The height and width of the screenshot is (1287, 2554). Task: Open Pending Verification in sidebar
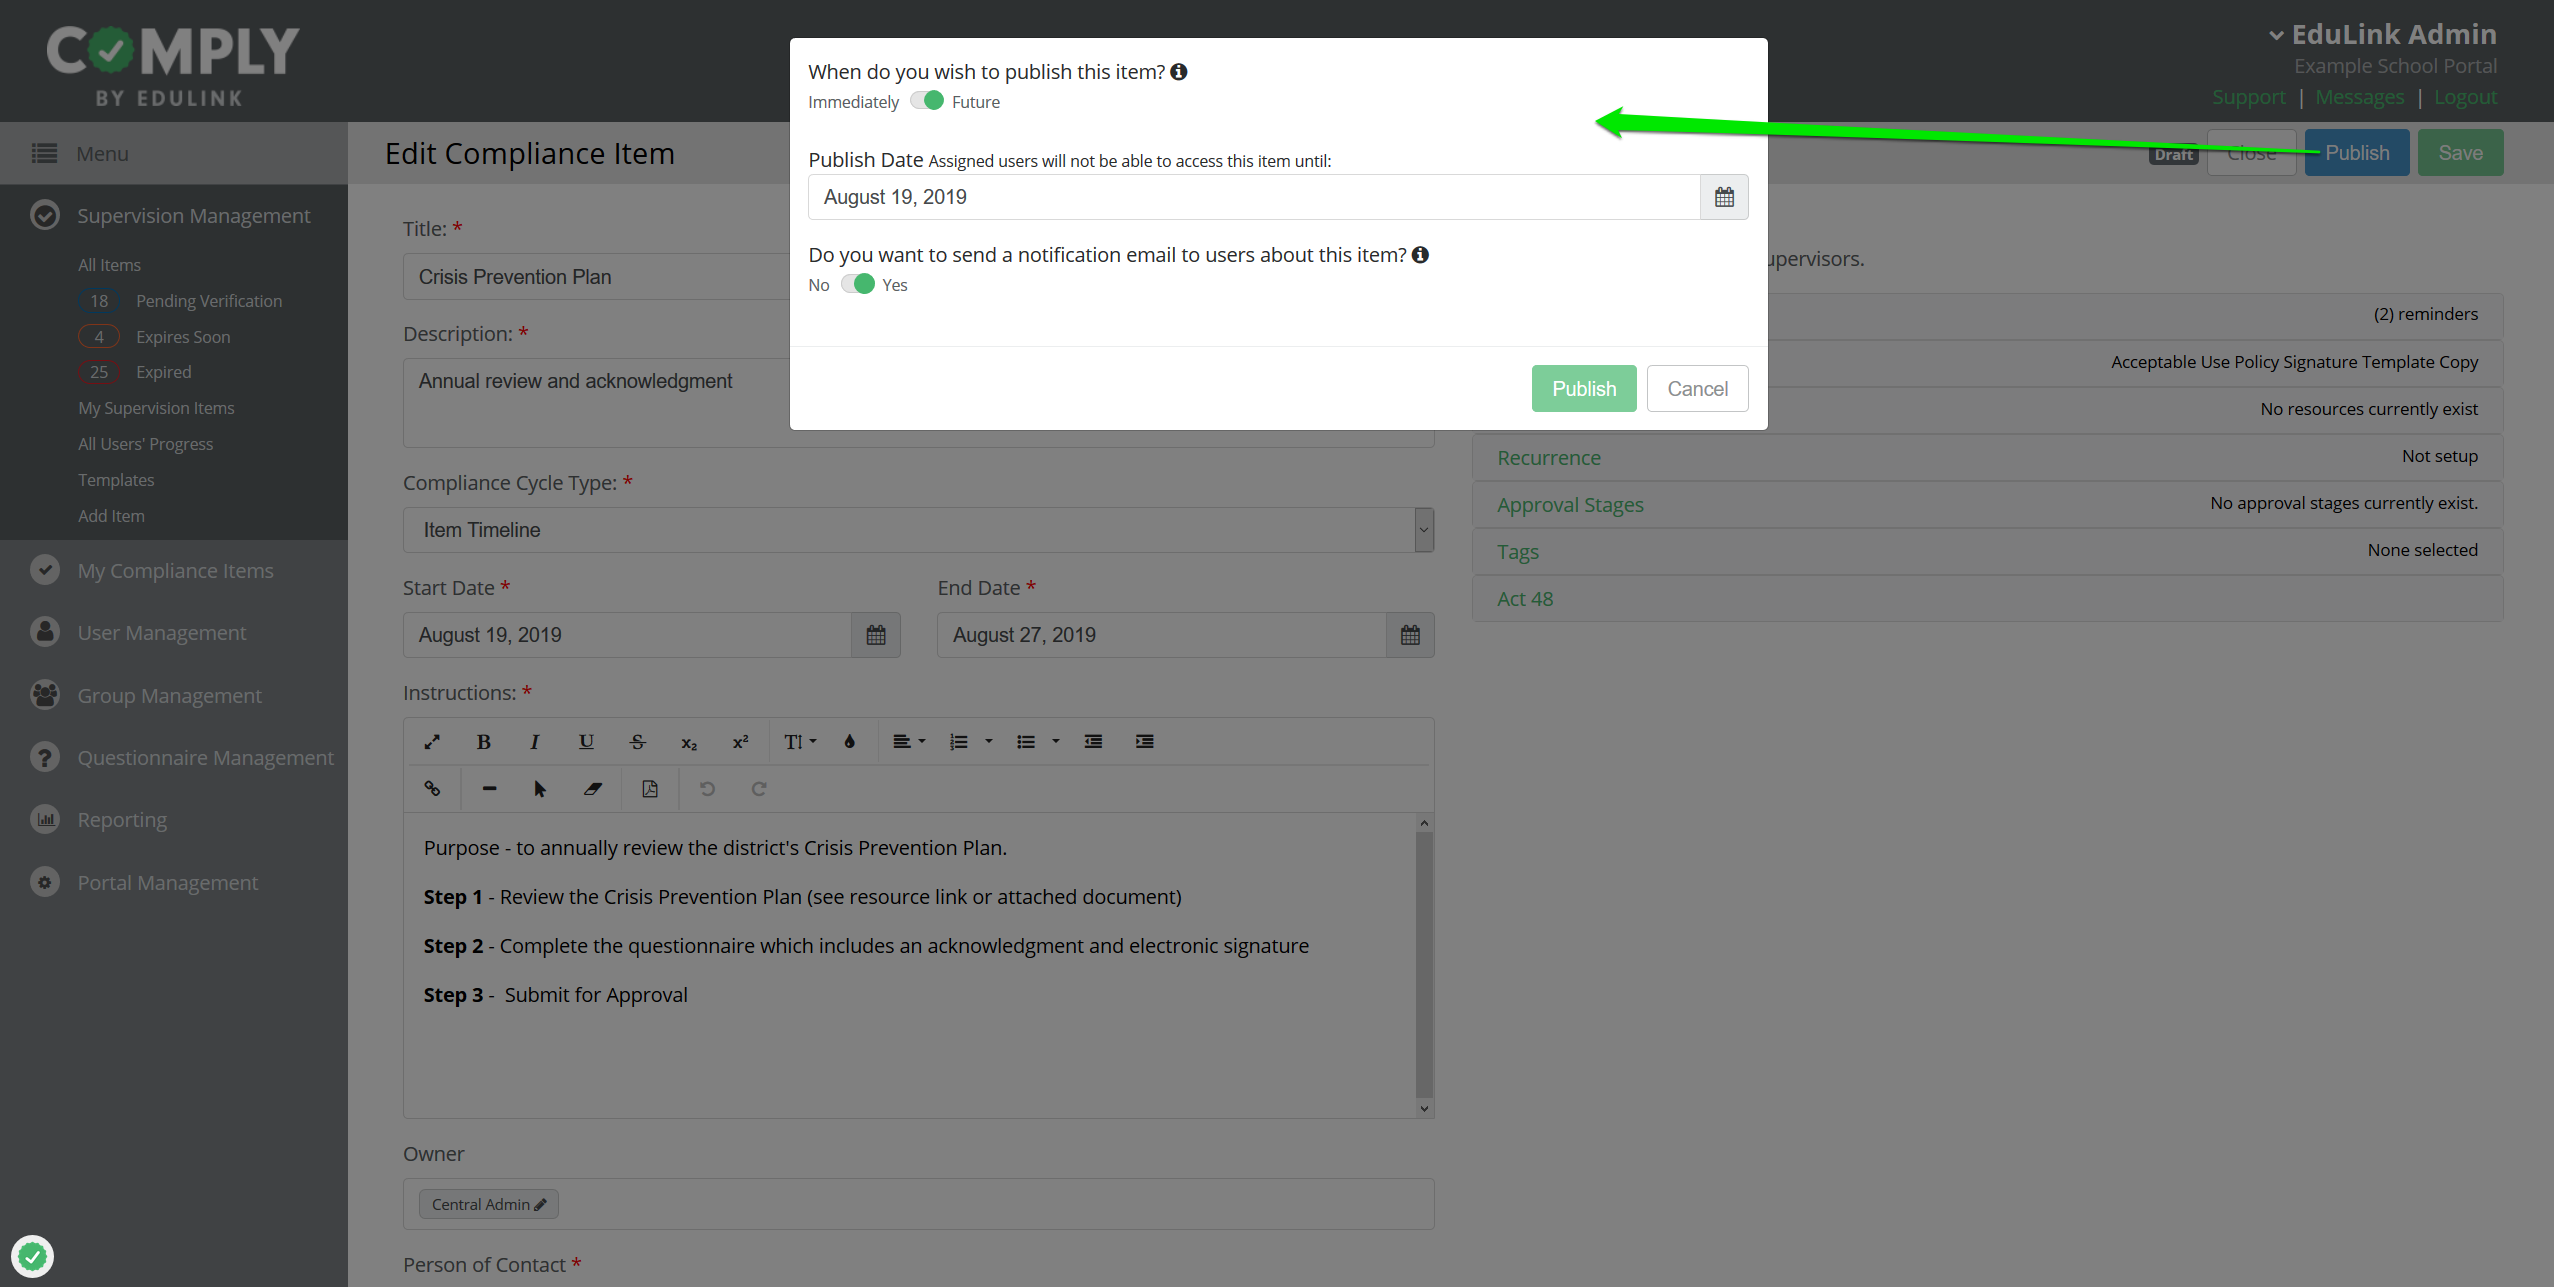pyautogui.click(x=208, y=301)
